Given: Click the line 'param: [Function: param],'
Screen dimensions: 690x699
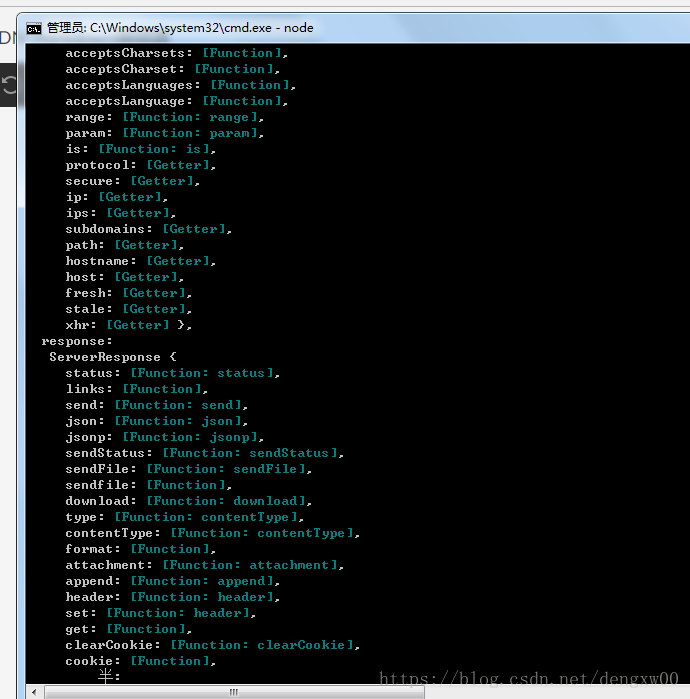Looking at the screenshot, I should [164, 133].
